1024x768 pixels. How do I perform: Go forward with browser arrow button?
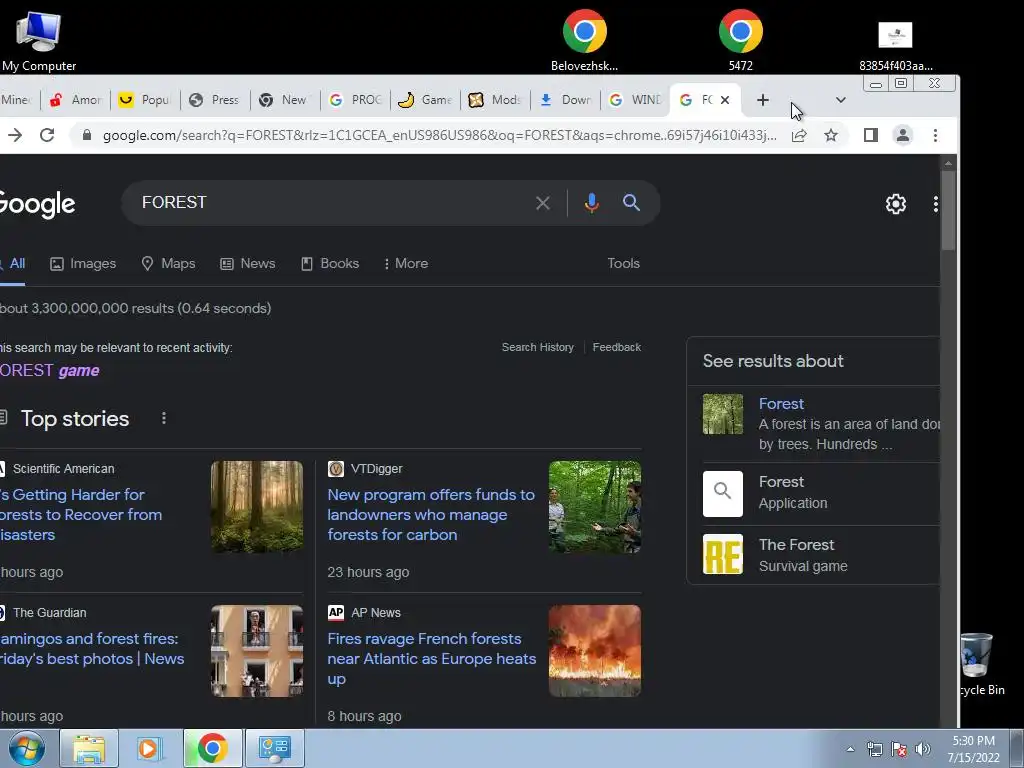point(15,135)
